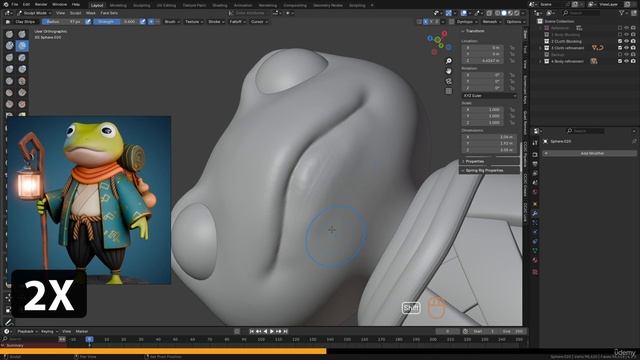Select '2 Cloth Blocking' collection

566,41
